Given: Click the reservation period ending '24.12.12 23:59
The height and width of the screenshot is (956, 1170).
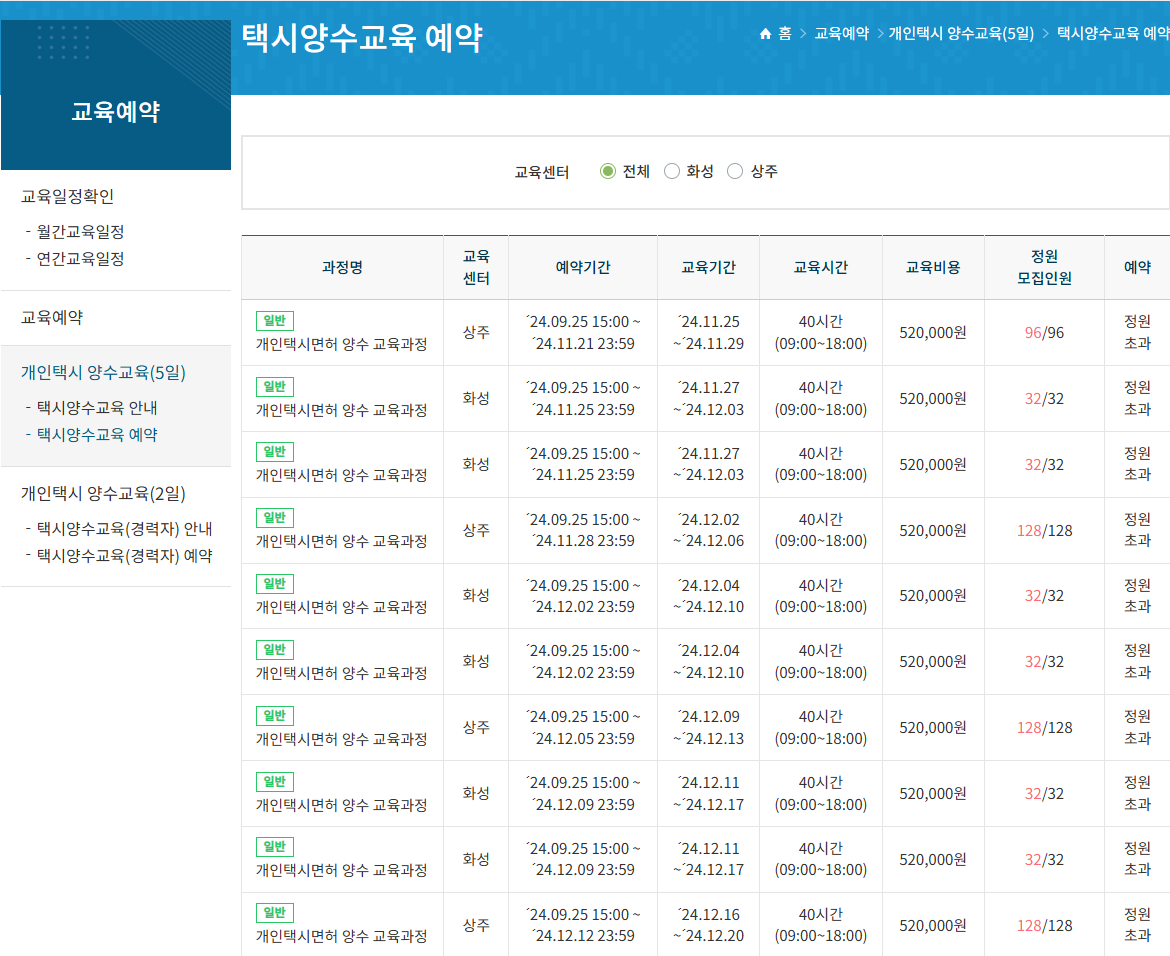Looking at the screenshot, I should tap(583, 925).
